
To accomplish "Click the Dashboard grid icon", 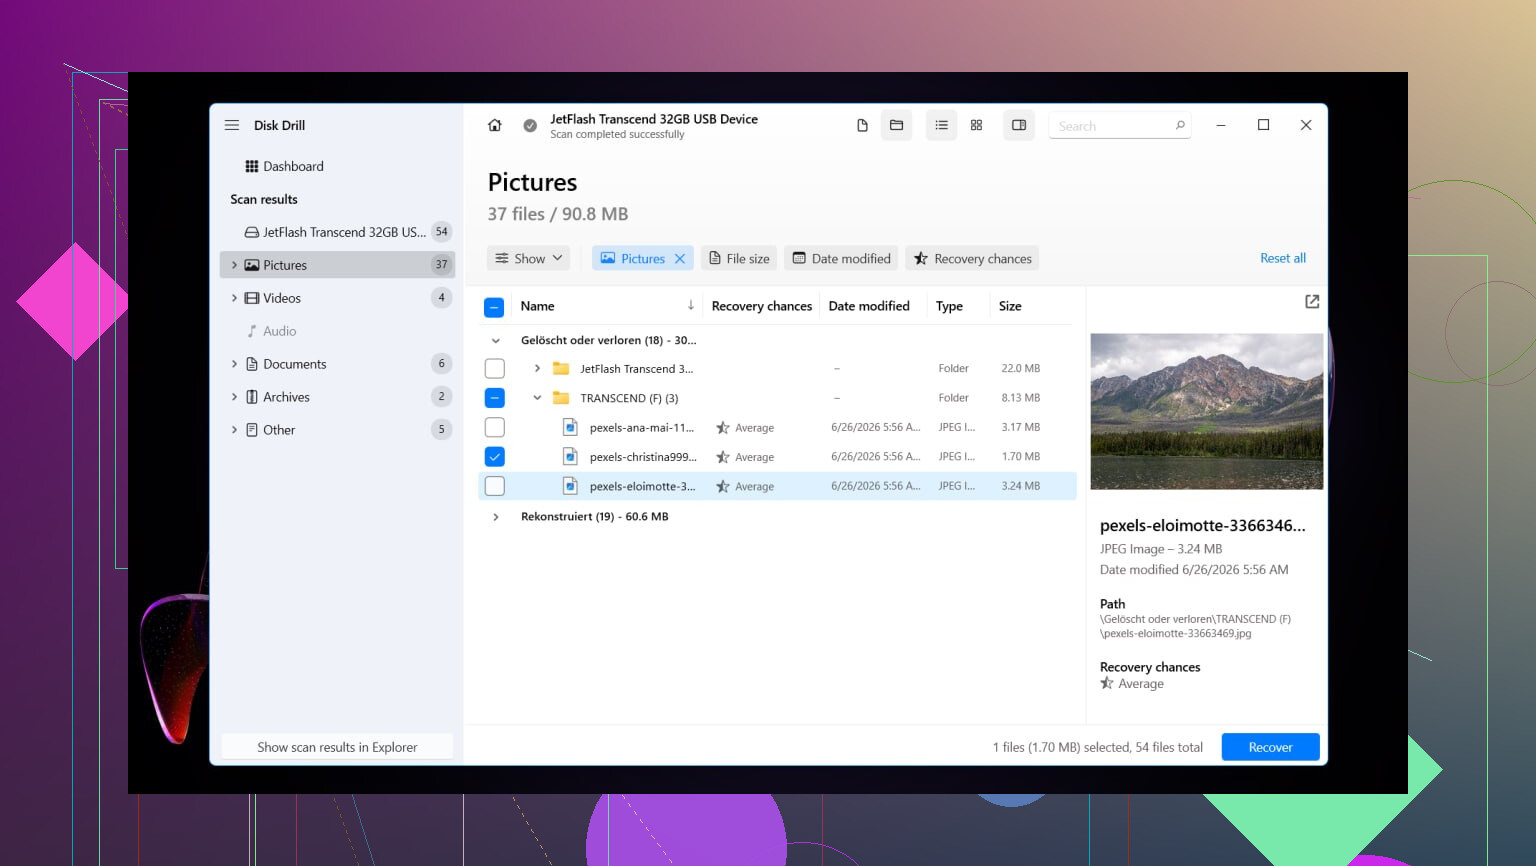I will 252,166.
